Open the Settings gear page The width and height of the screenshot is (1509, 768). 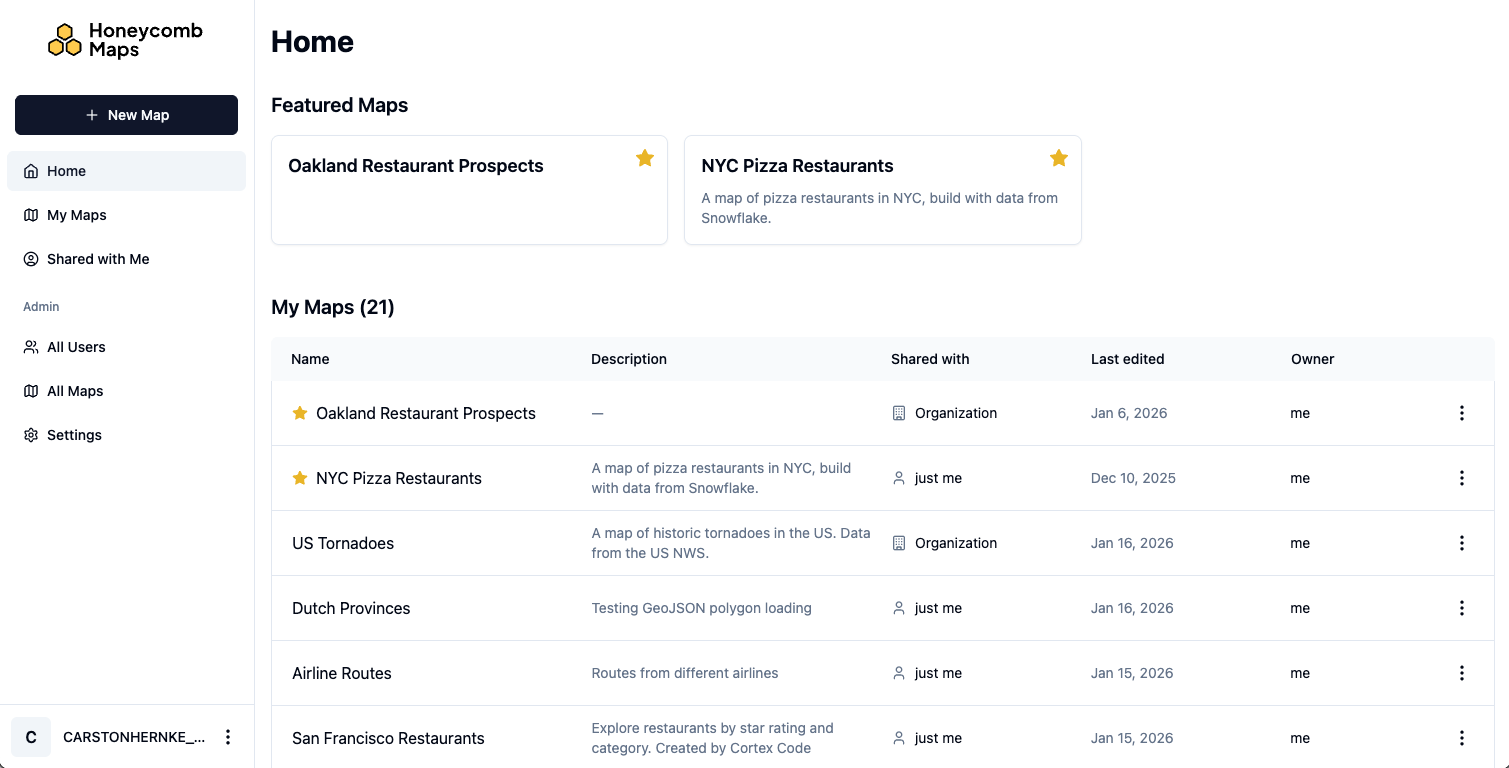pyautogui.click(x=74, y=435)
